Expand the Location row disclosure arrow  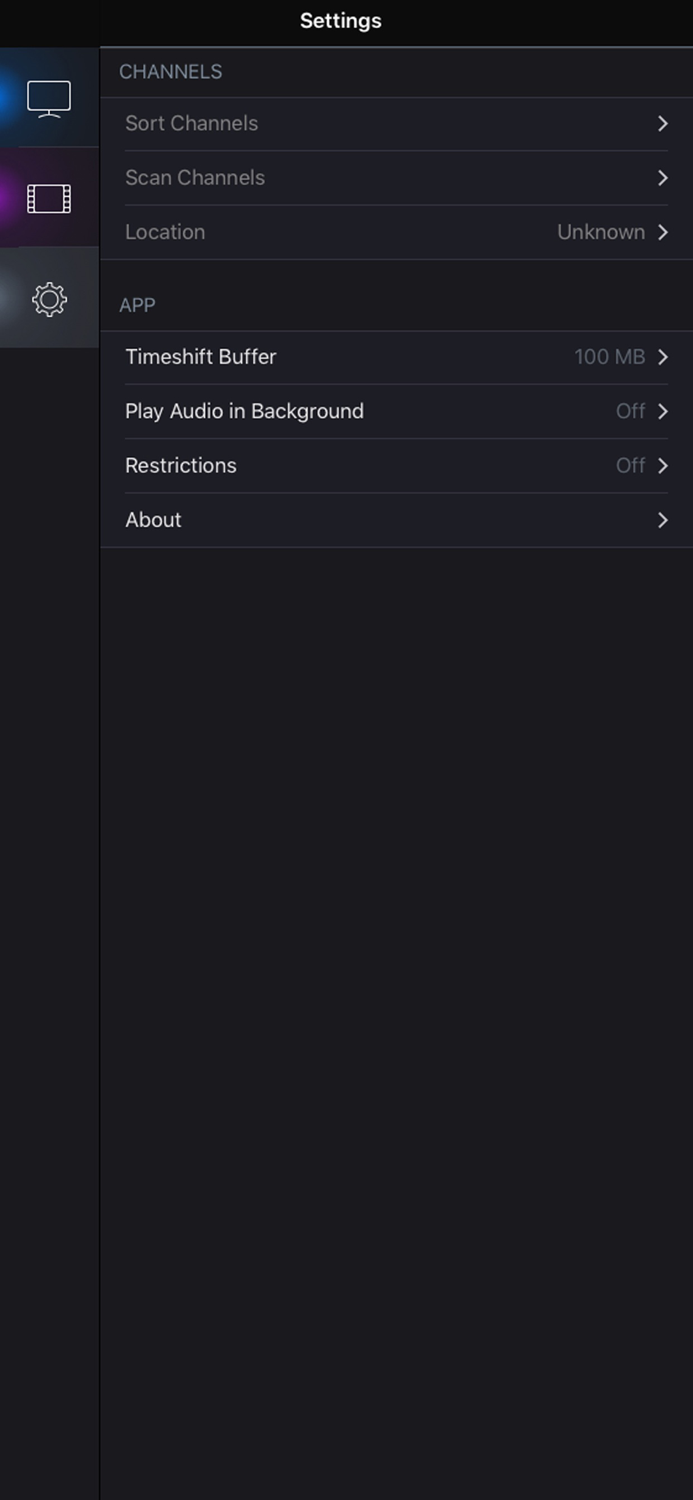[x=663, y=231]
